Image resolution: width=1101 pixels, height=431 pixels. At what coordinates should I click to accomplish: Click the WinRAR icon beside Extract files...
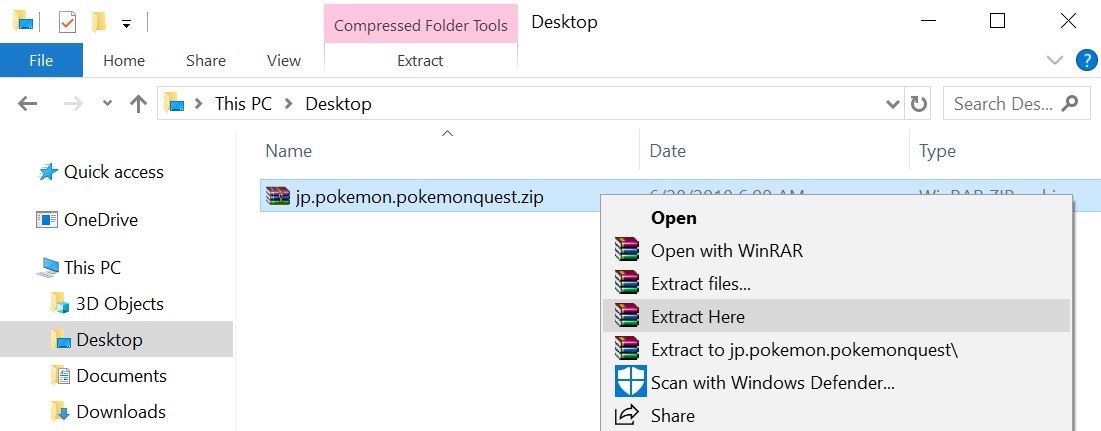[627, 283]
